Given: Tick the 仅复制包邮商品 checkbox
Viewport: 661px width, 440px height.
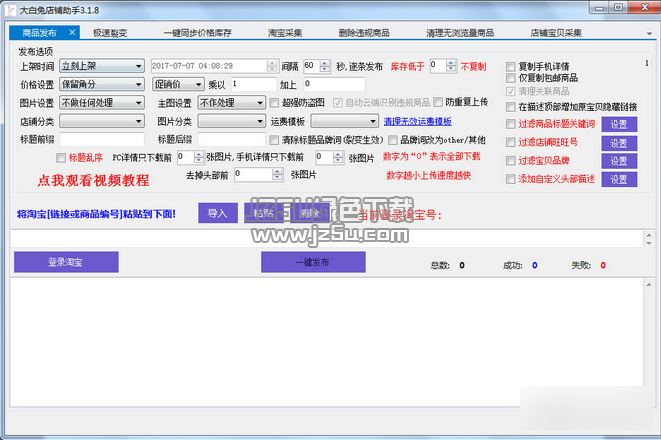Looking at the screenshot, I should tap(511, 78).
